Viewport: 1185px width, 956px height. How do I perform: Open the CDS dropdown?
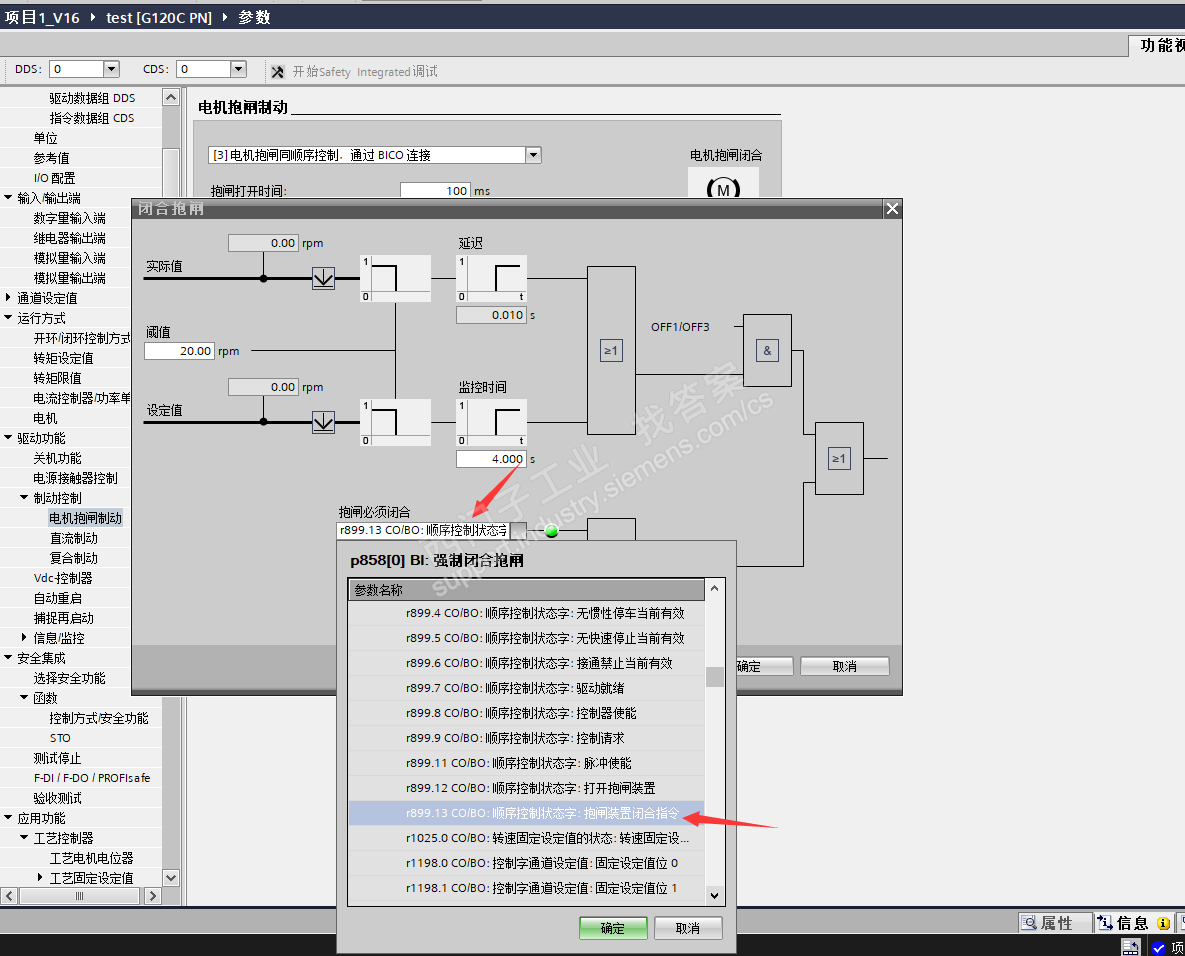coord(238,69)
